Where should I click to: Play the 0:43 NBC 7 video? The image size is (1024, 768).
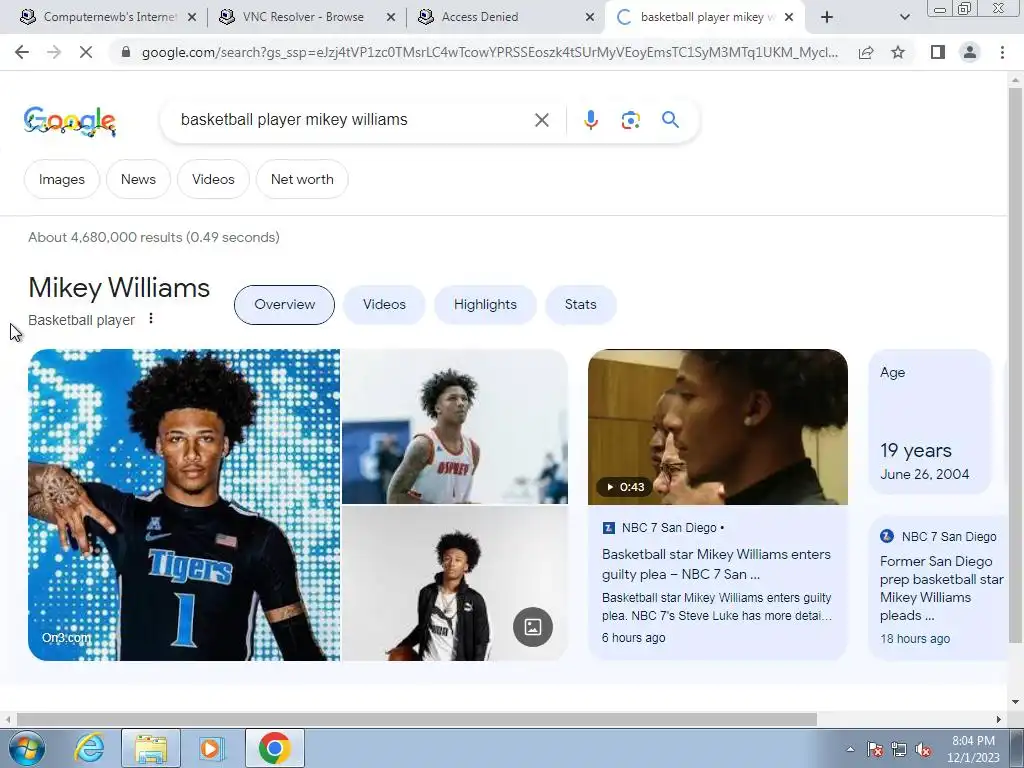coord(718,427)
